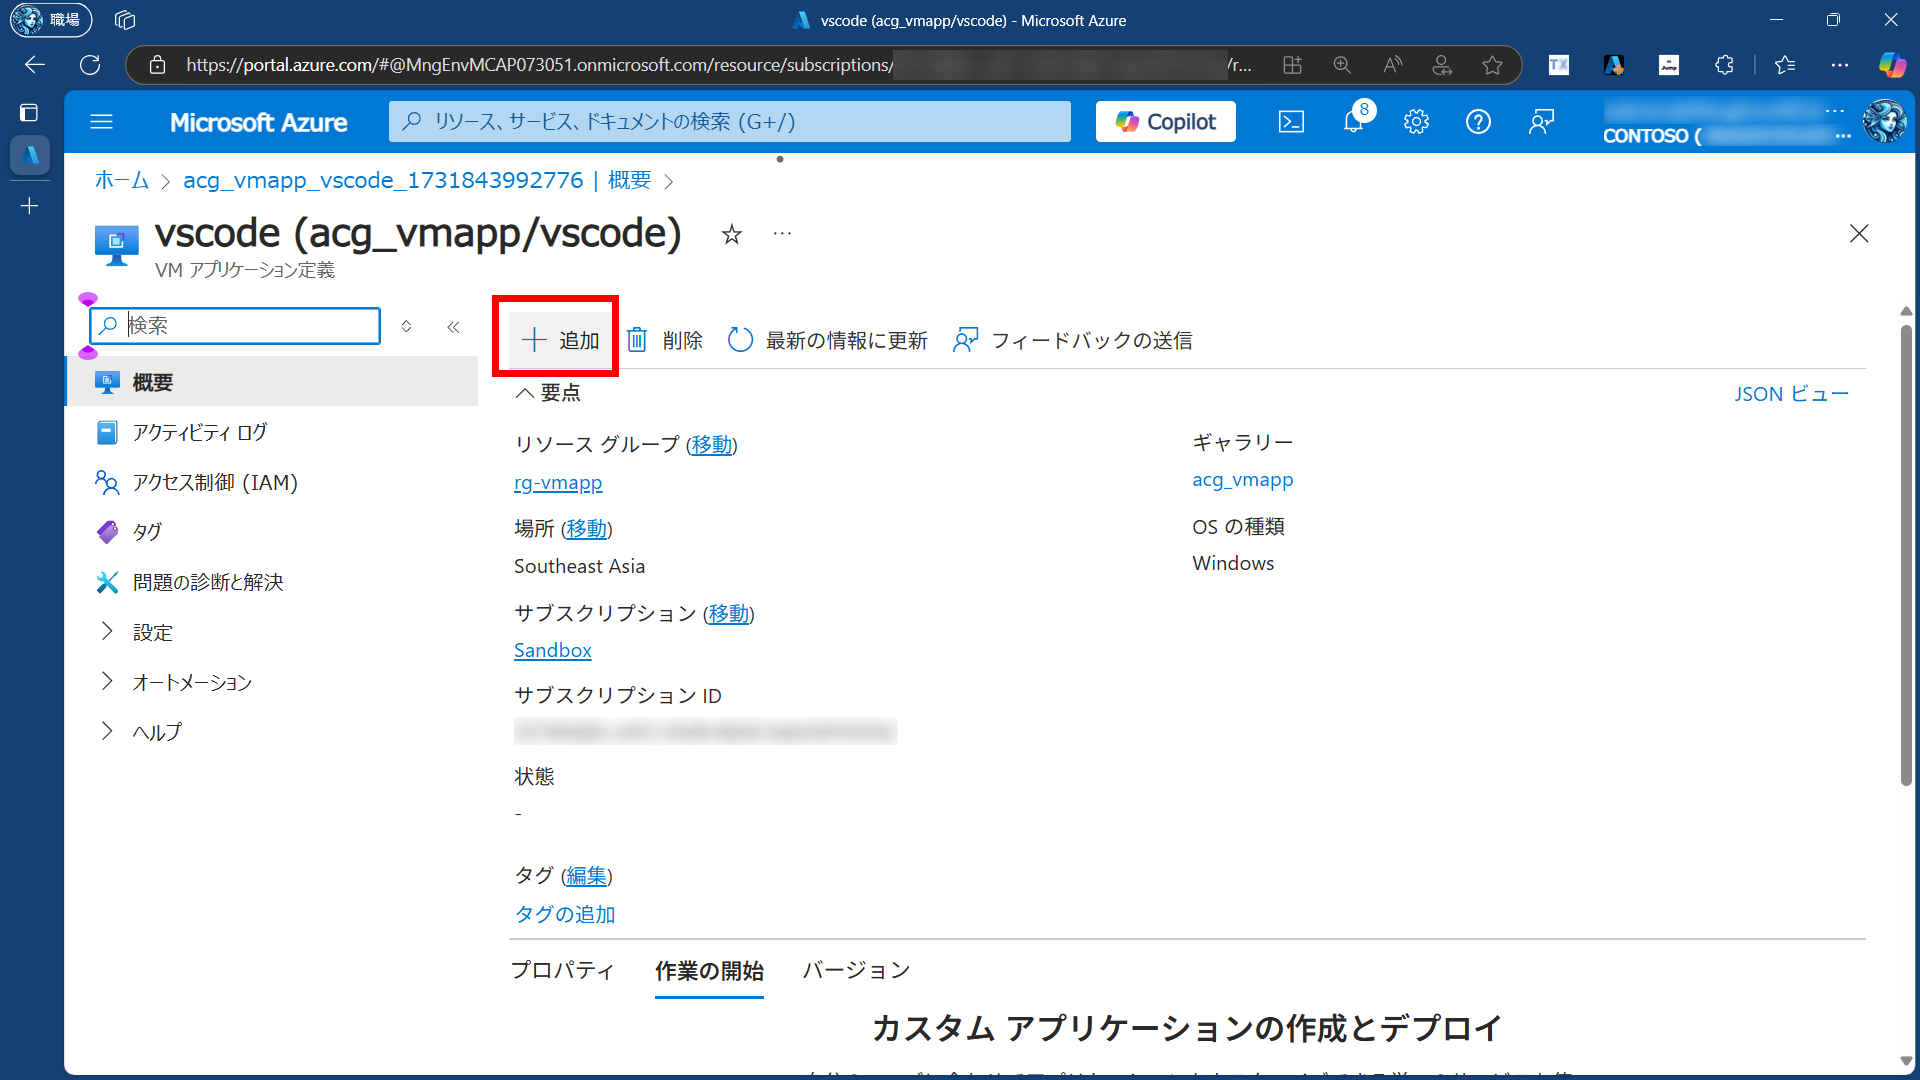The height and width of the screenshot is (1080, 1920).
Task: Click 最新の情報に更新 to refresh
Action: [828, 340]
